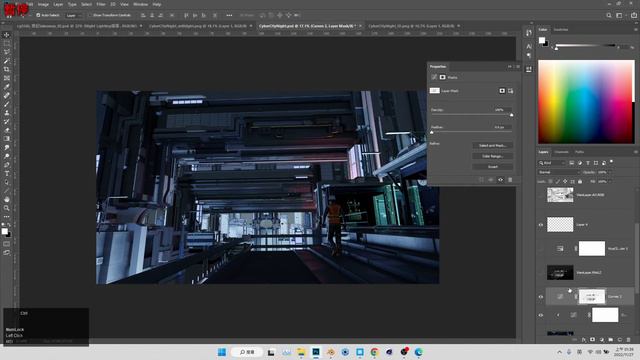Load selection from mask in Properties

coord(481,180)
